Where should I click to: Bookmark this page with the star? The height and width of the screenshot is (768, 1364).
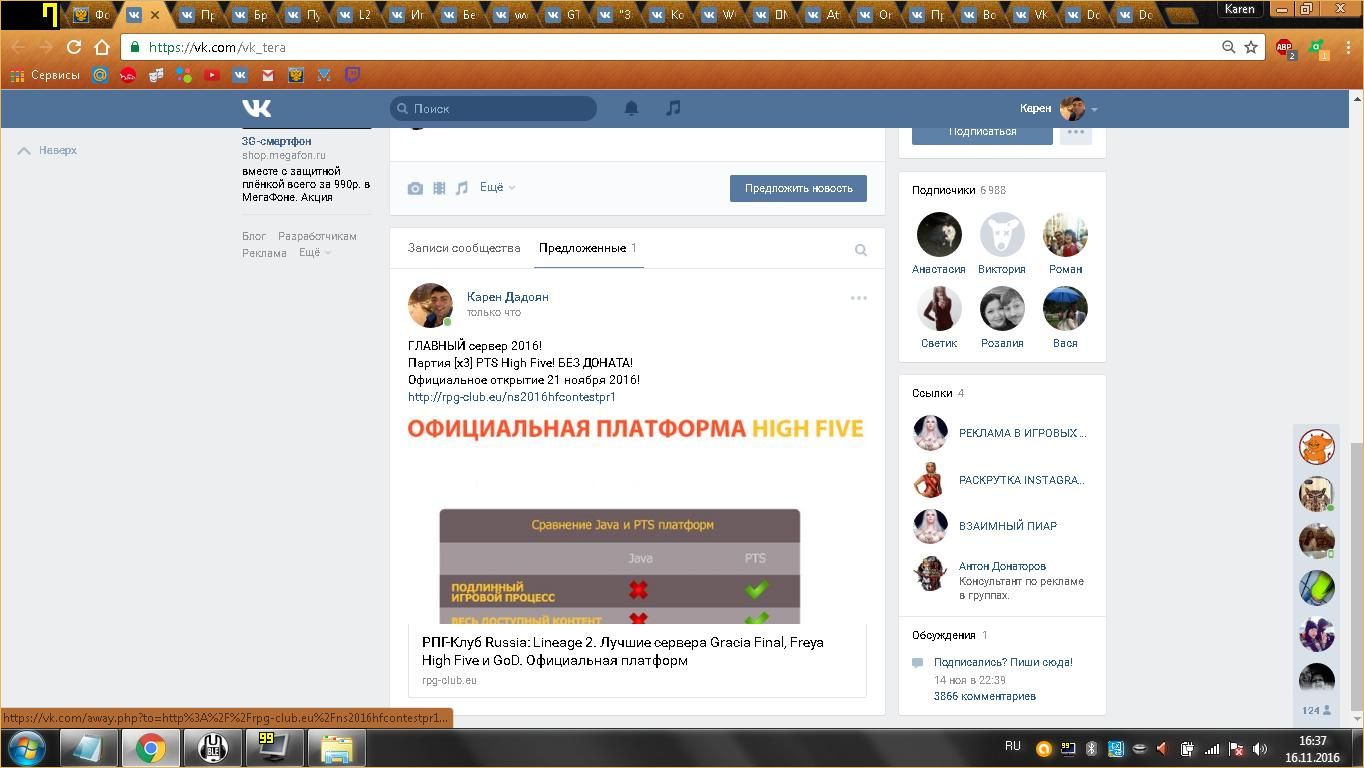coord(1250,47)
